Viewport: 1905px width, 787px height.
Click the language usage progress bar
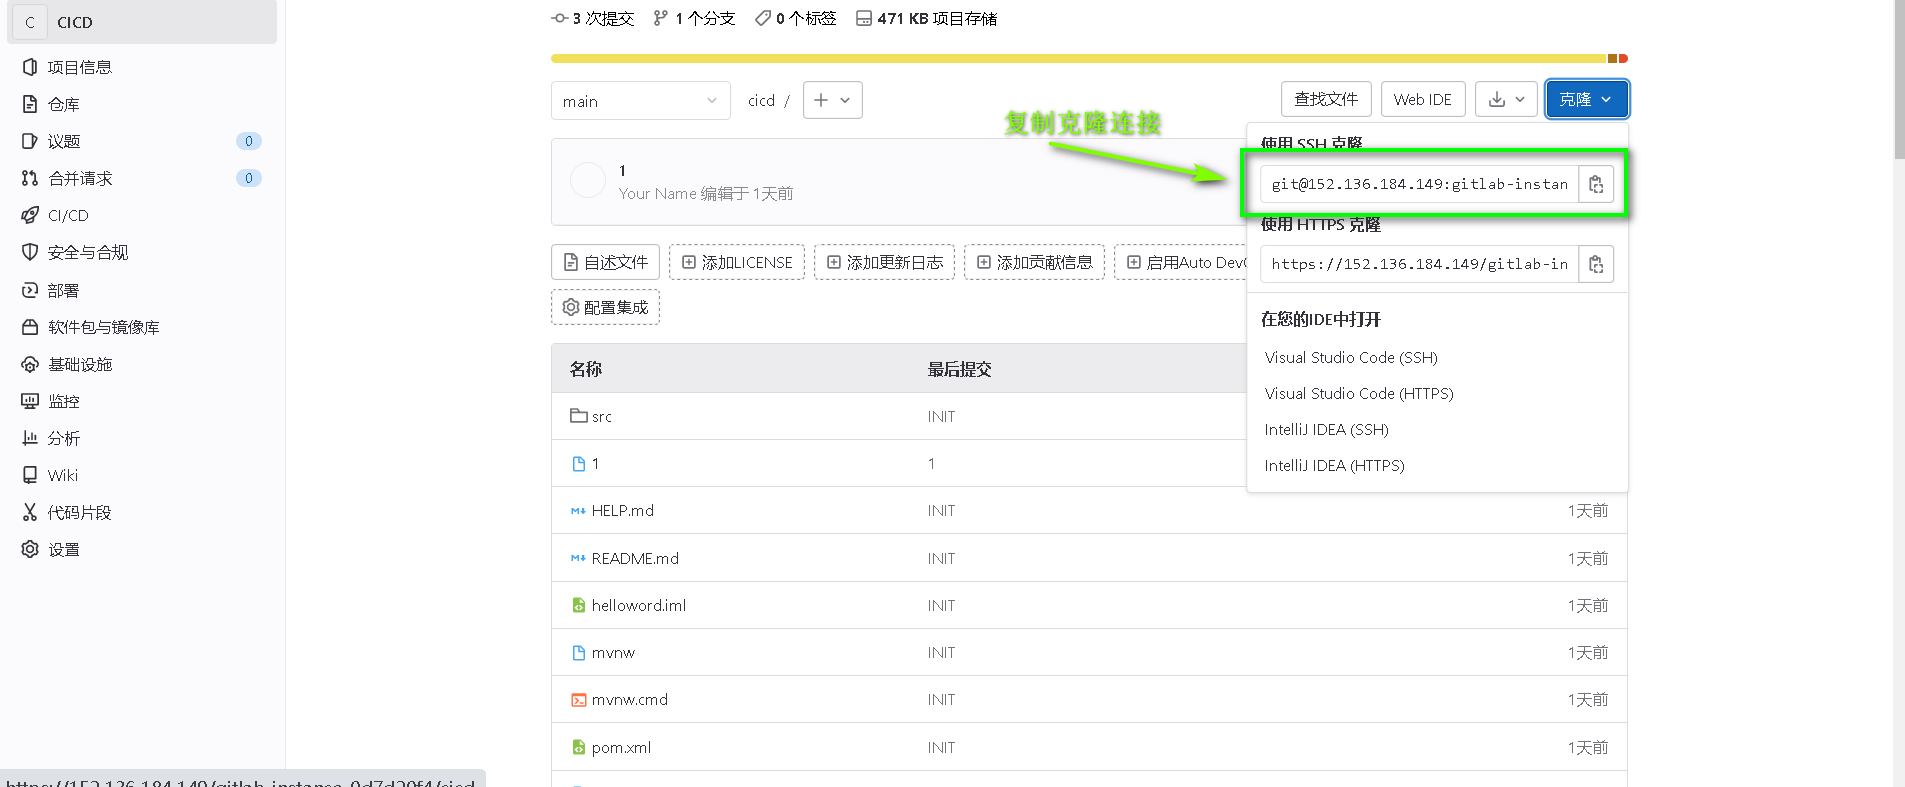point(1089,58)
